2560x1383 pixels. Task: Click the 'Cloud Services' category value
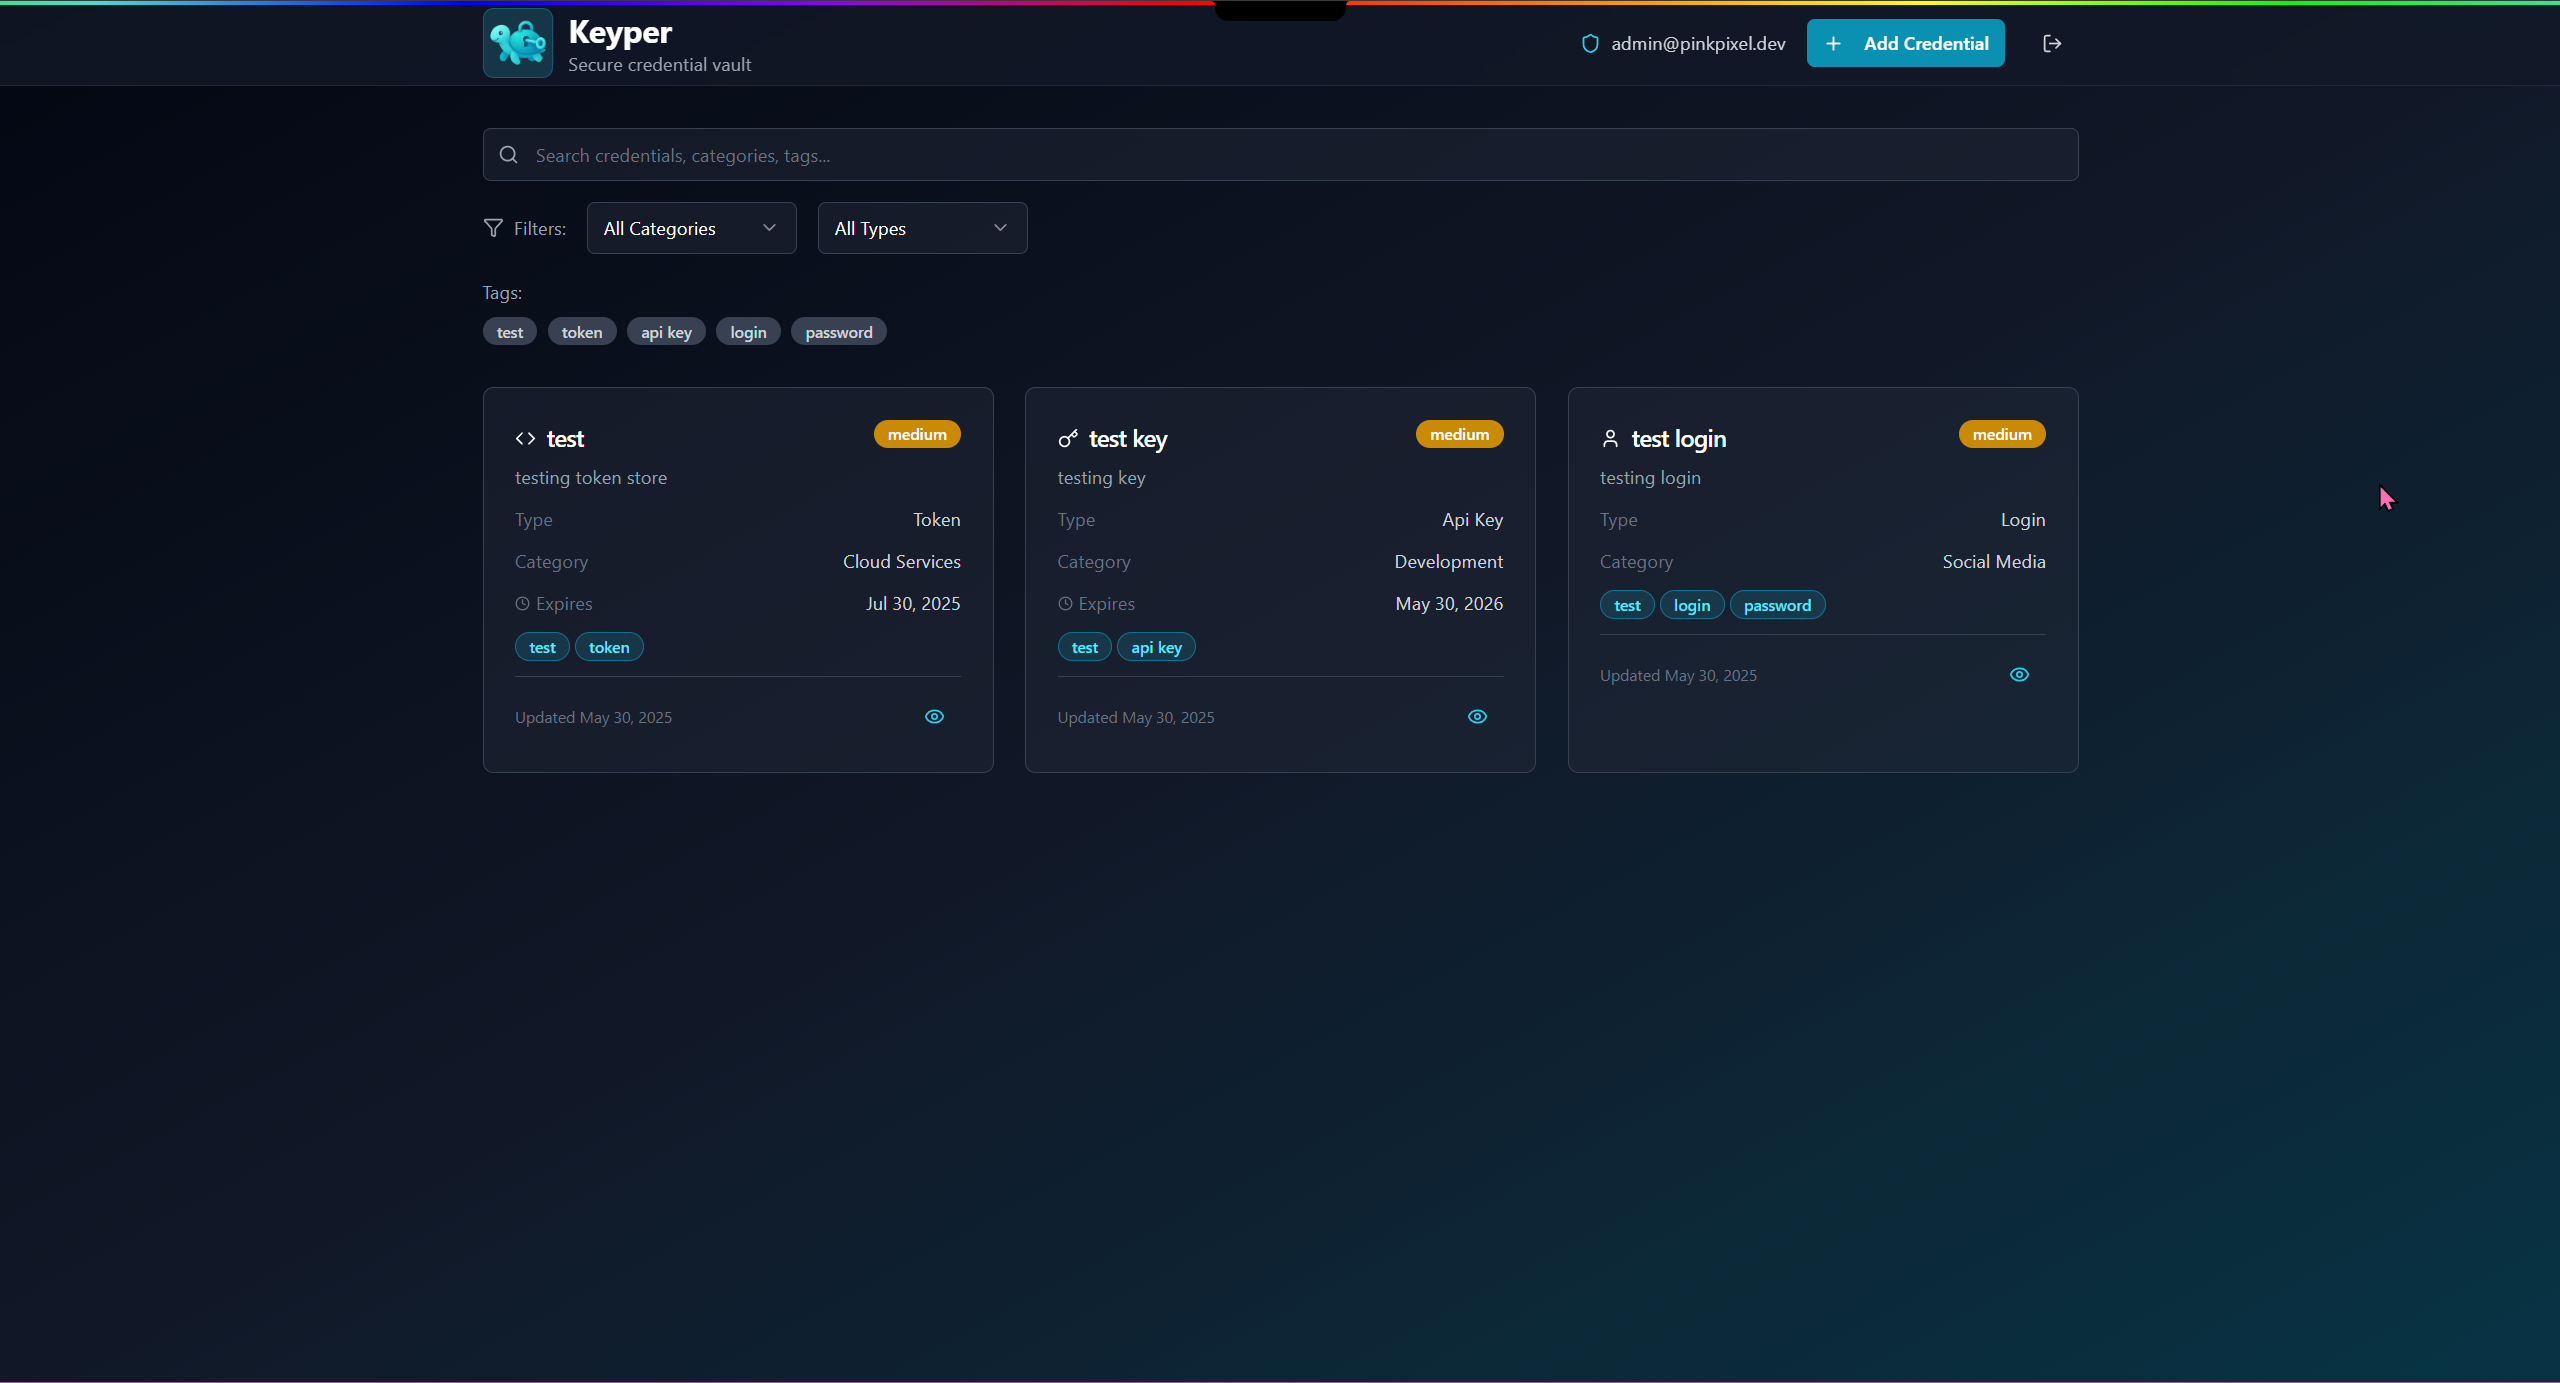pyautogui.click(x=901, y=561)
